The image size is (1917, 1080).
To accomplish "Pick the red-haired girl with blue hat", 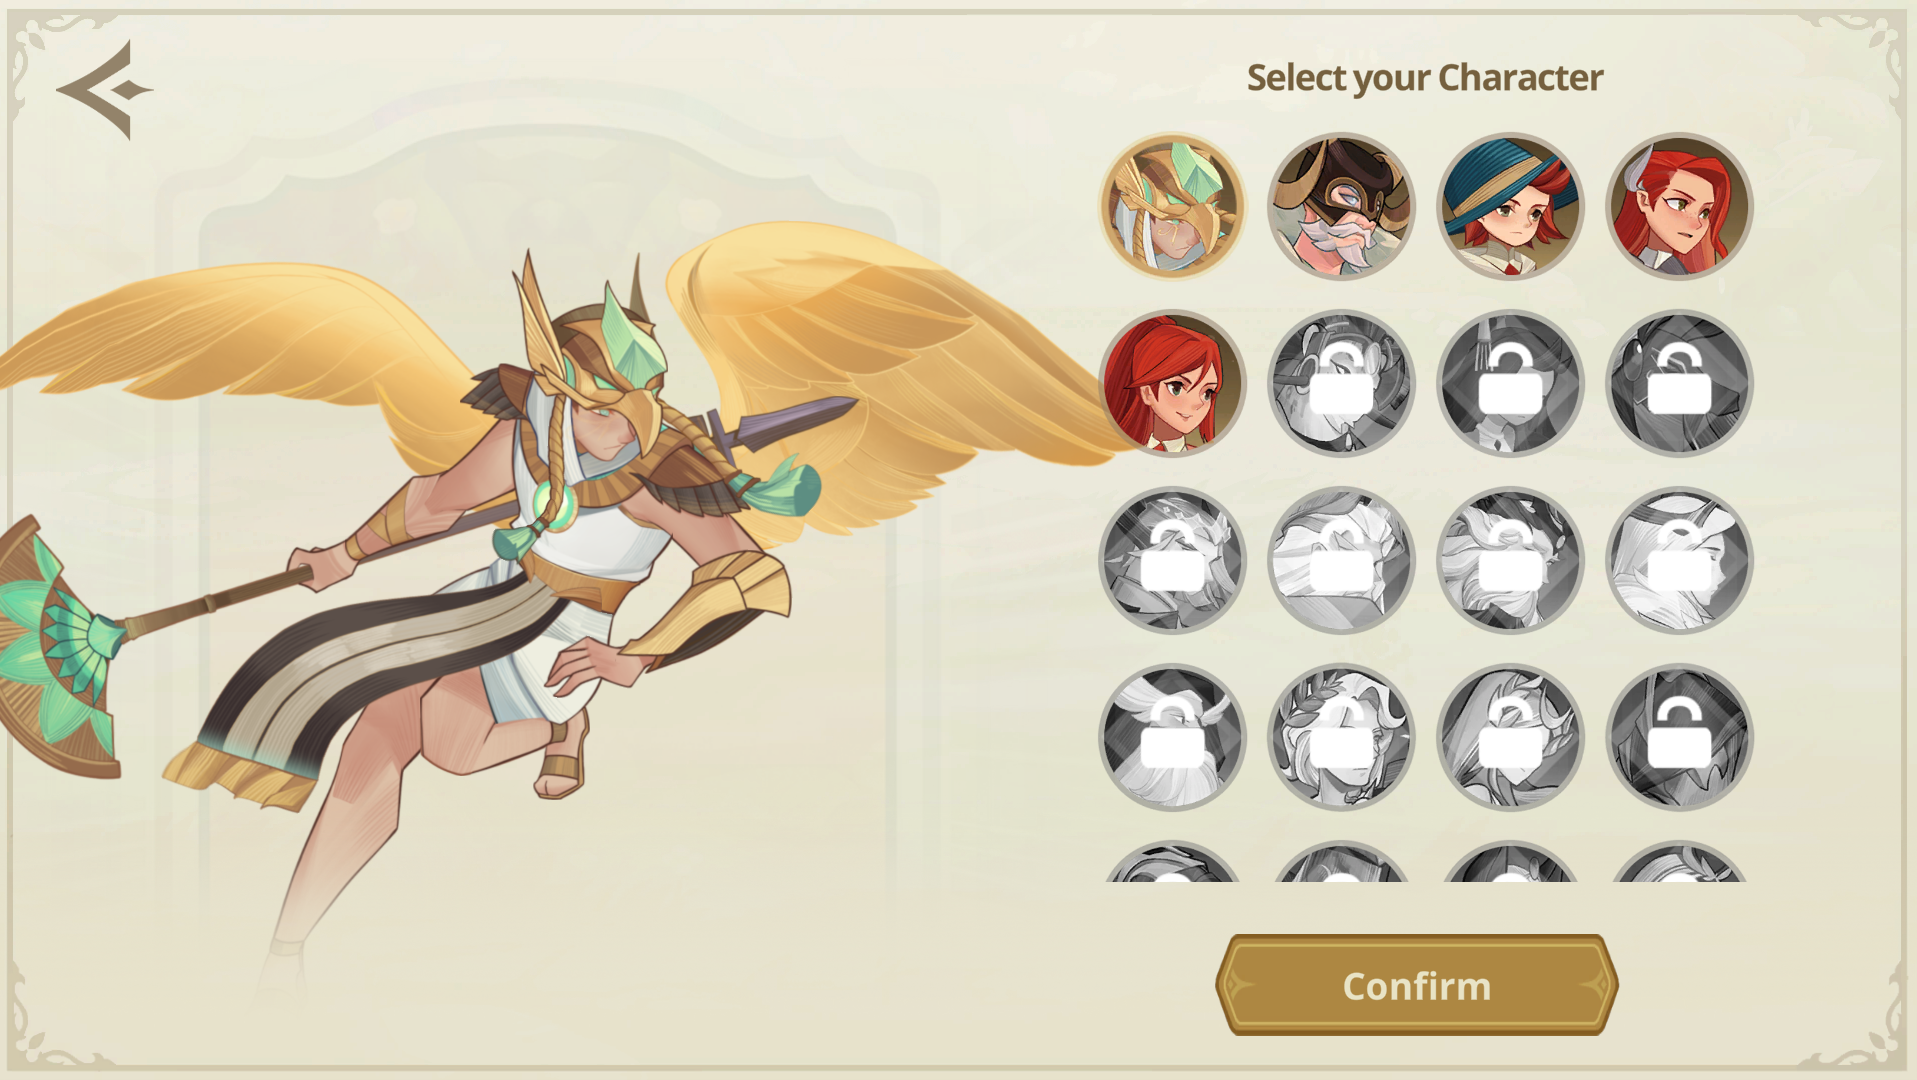I will [x=1510, y=207].
